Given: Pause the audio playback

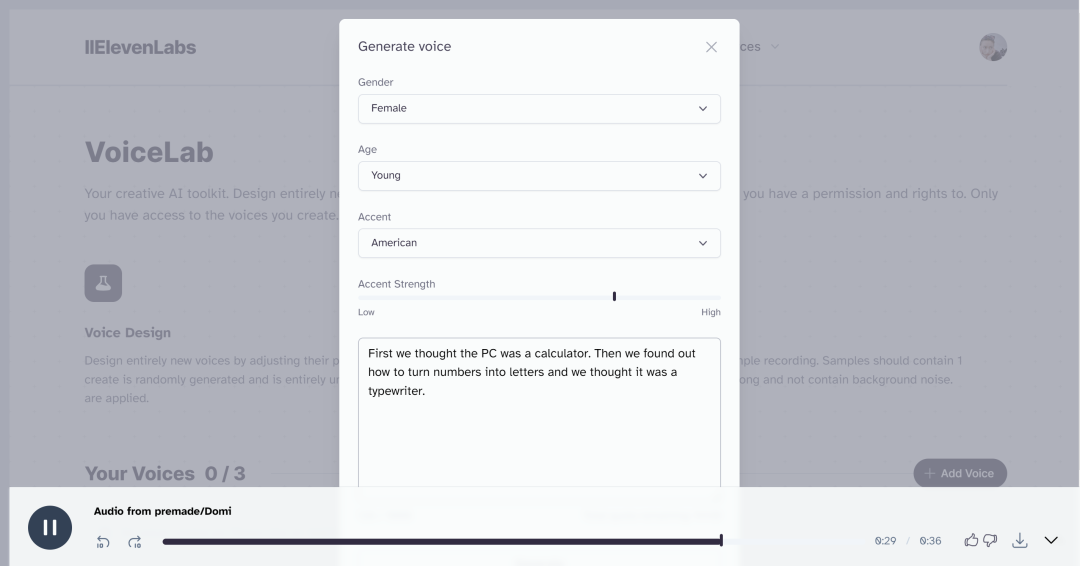Looking at the screenshot, I should 50,528.
